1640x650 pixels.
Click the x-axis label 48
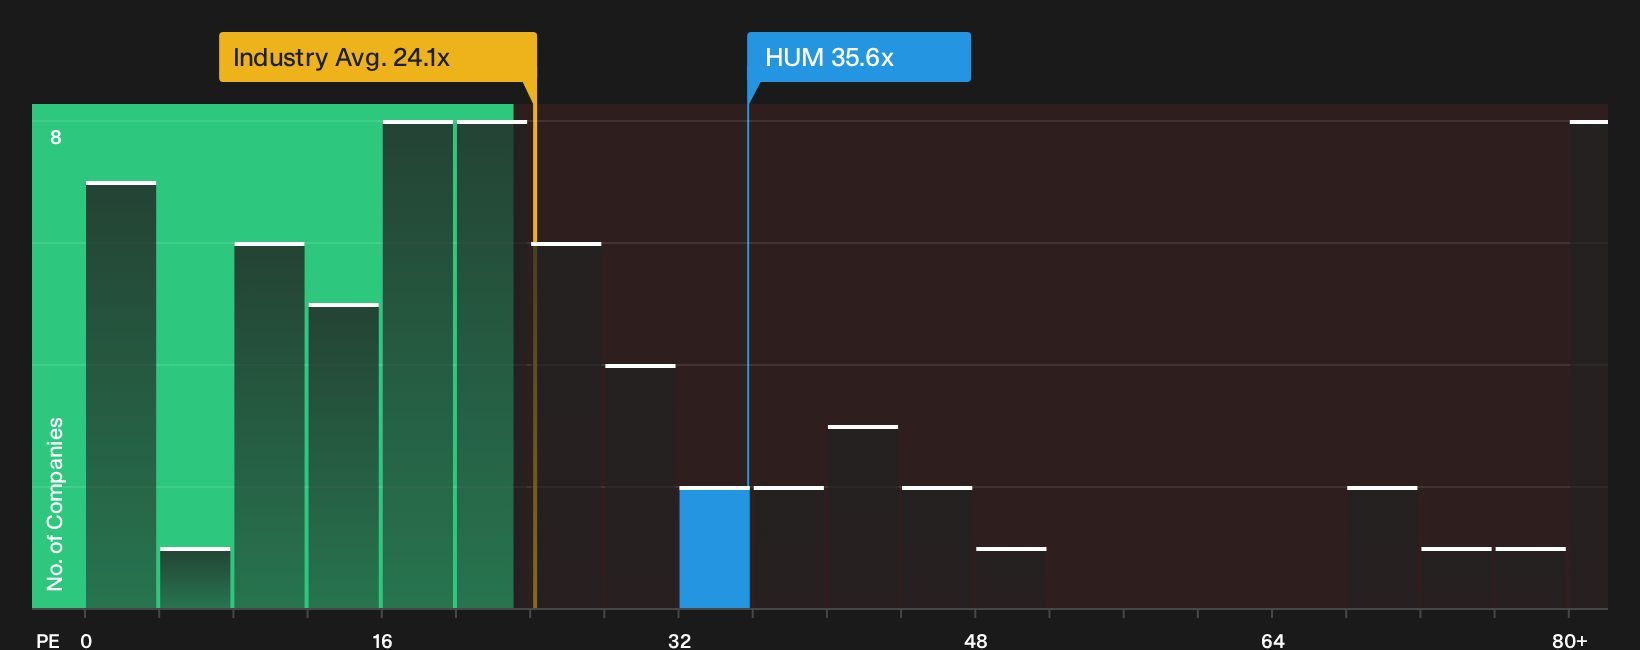tap(975, 640)
